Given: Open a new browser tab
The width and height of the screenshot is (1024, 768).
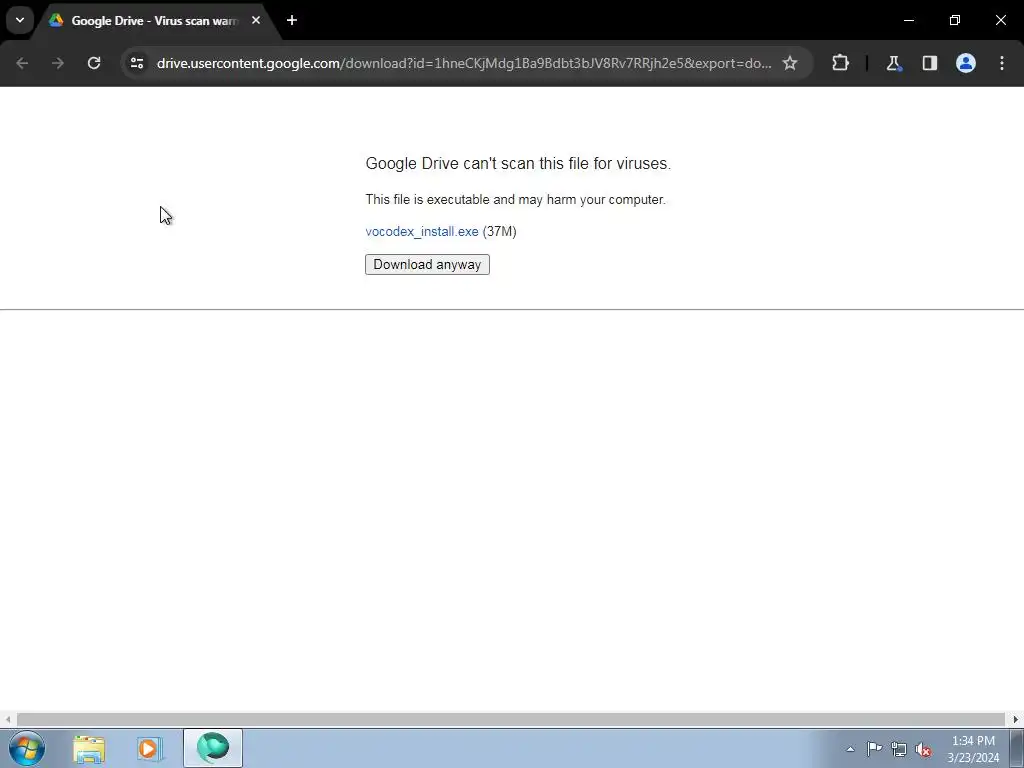Looking at the screenshot, I should coord(292,20).
